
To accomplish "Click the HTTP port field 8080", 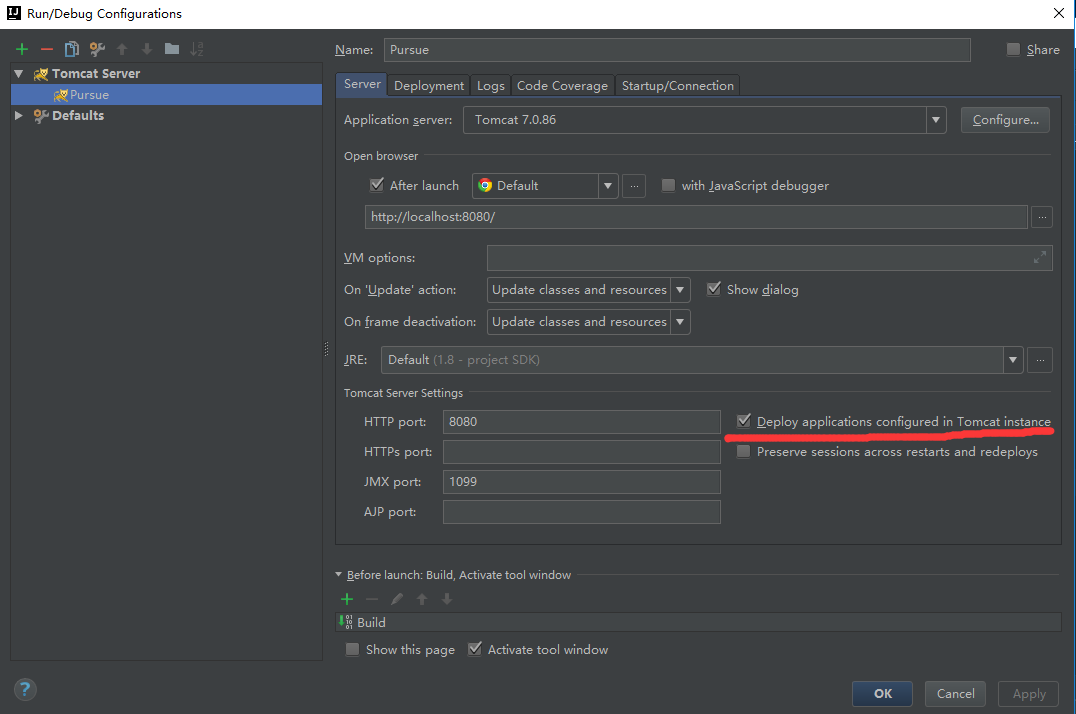I will (581, 422).
